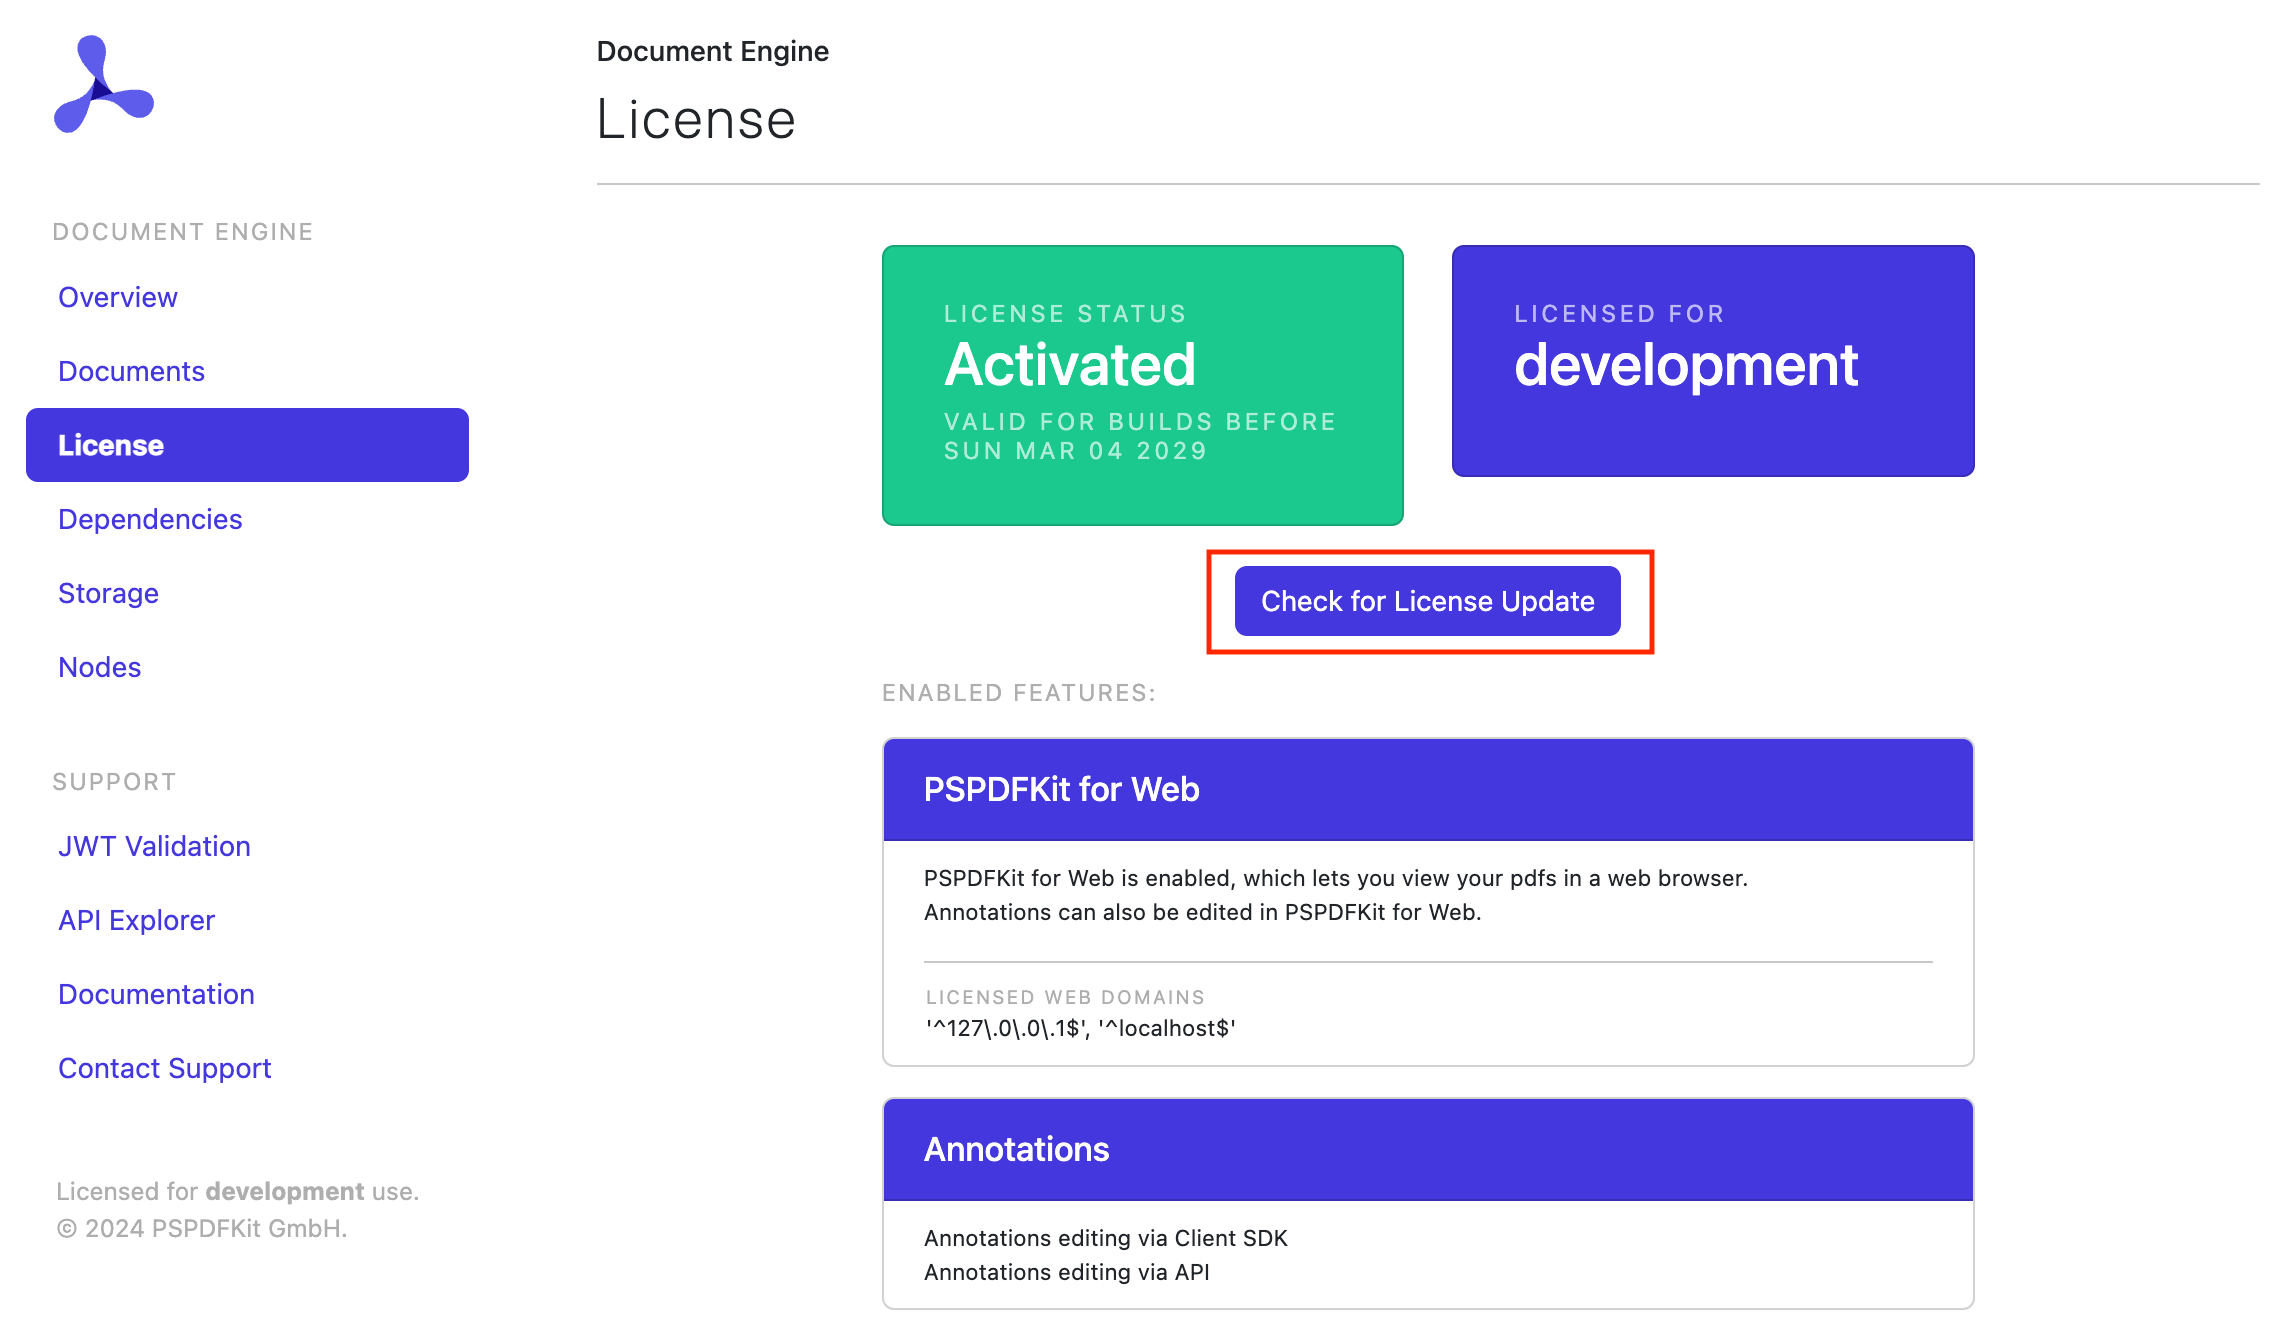
Task: Open the Documentation page
Action: (x=156, y=993)
